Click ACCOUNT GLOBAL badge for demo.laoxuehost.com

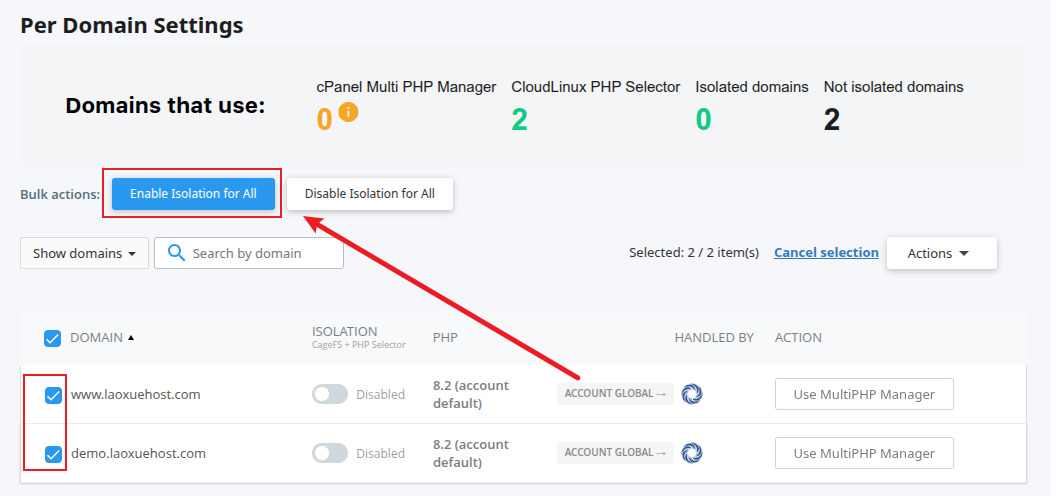(x=615, y=453)
